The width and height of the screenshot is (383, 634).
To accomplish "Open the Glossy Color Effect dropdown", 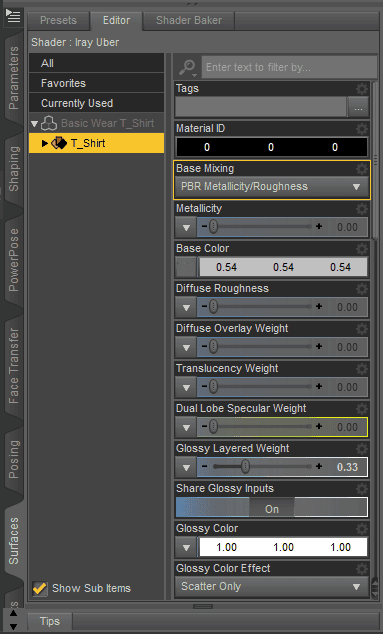I will 272,587.
